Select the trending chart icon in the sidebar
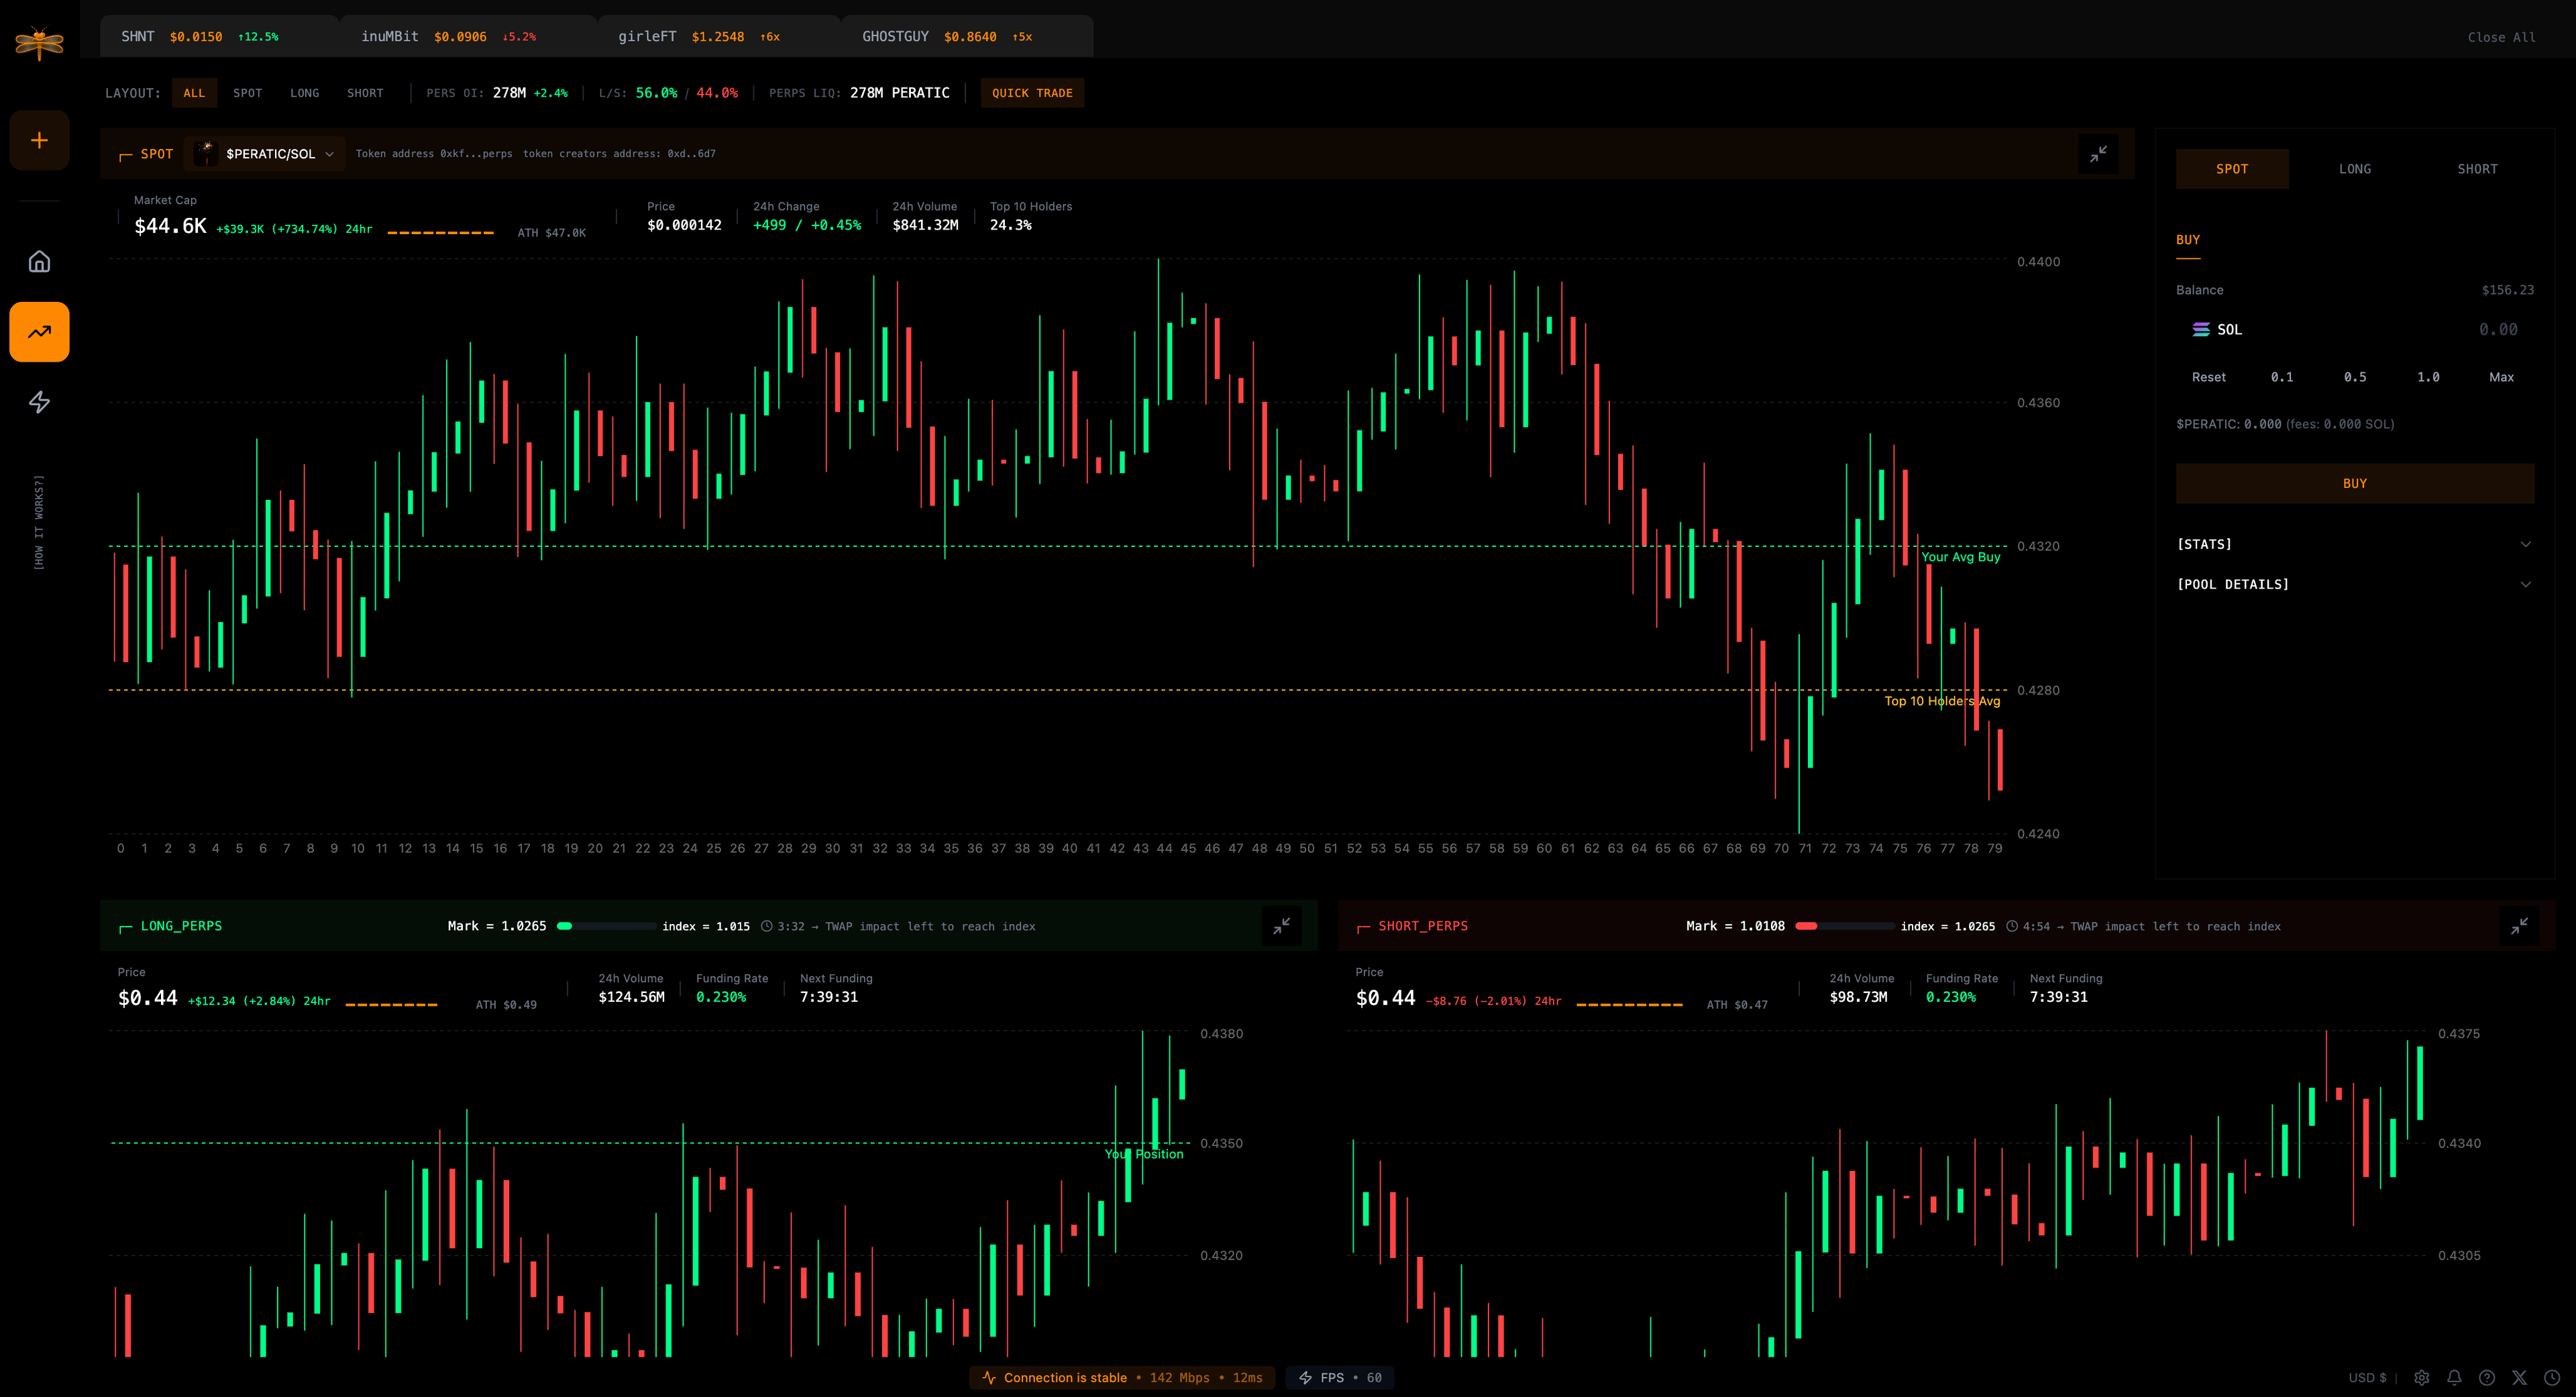The width and height of the screenshot is (2576, 1397). click(x=39, y=331)
